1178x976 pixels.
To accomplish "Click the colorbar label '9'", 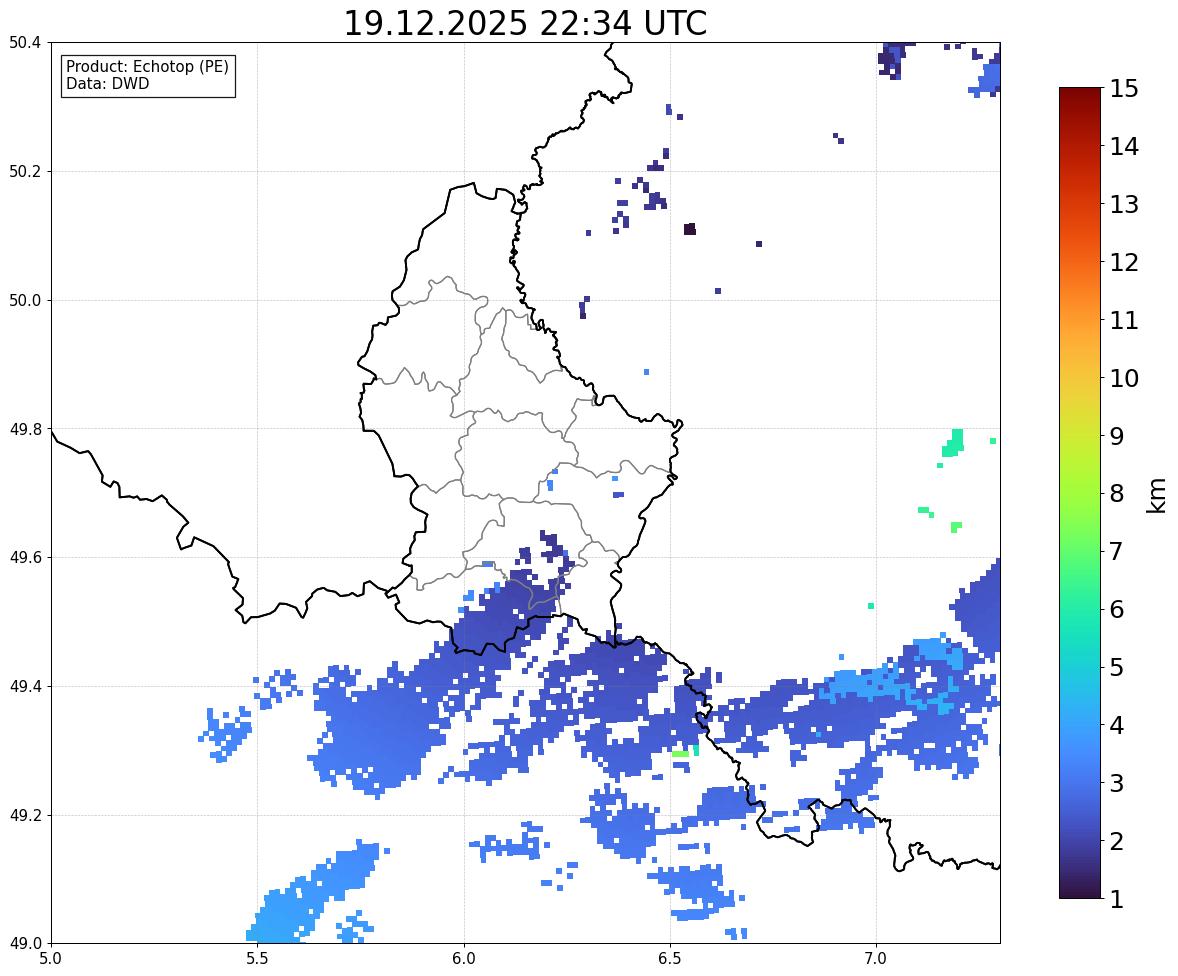I will coord(1117,436).
